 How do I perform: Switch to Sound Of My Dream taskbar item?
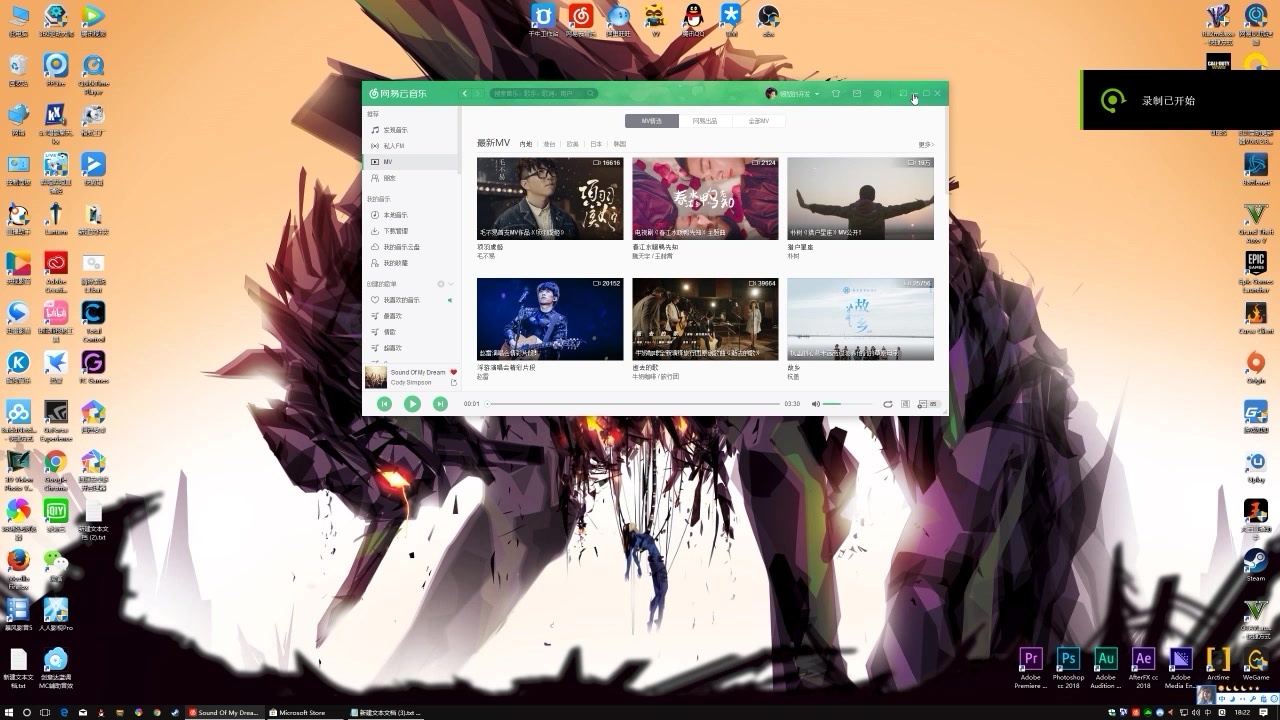click(x=226, y=713)
